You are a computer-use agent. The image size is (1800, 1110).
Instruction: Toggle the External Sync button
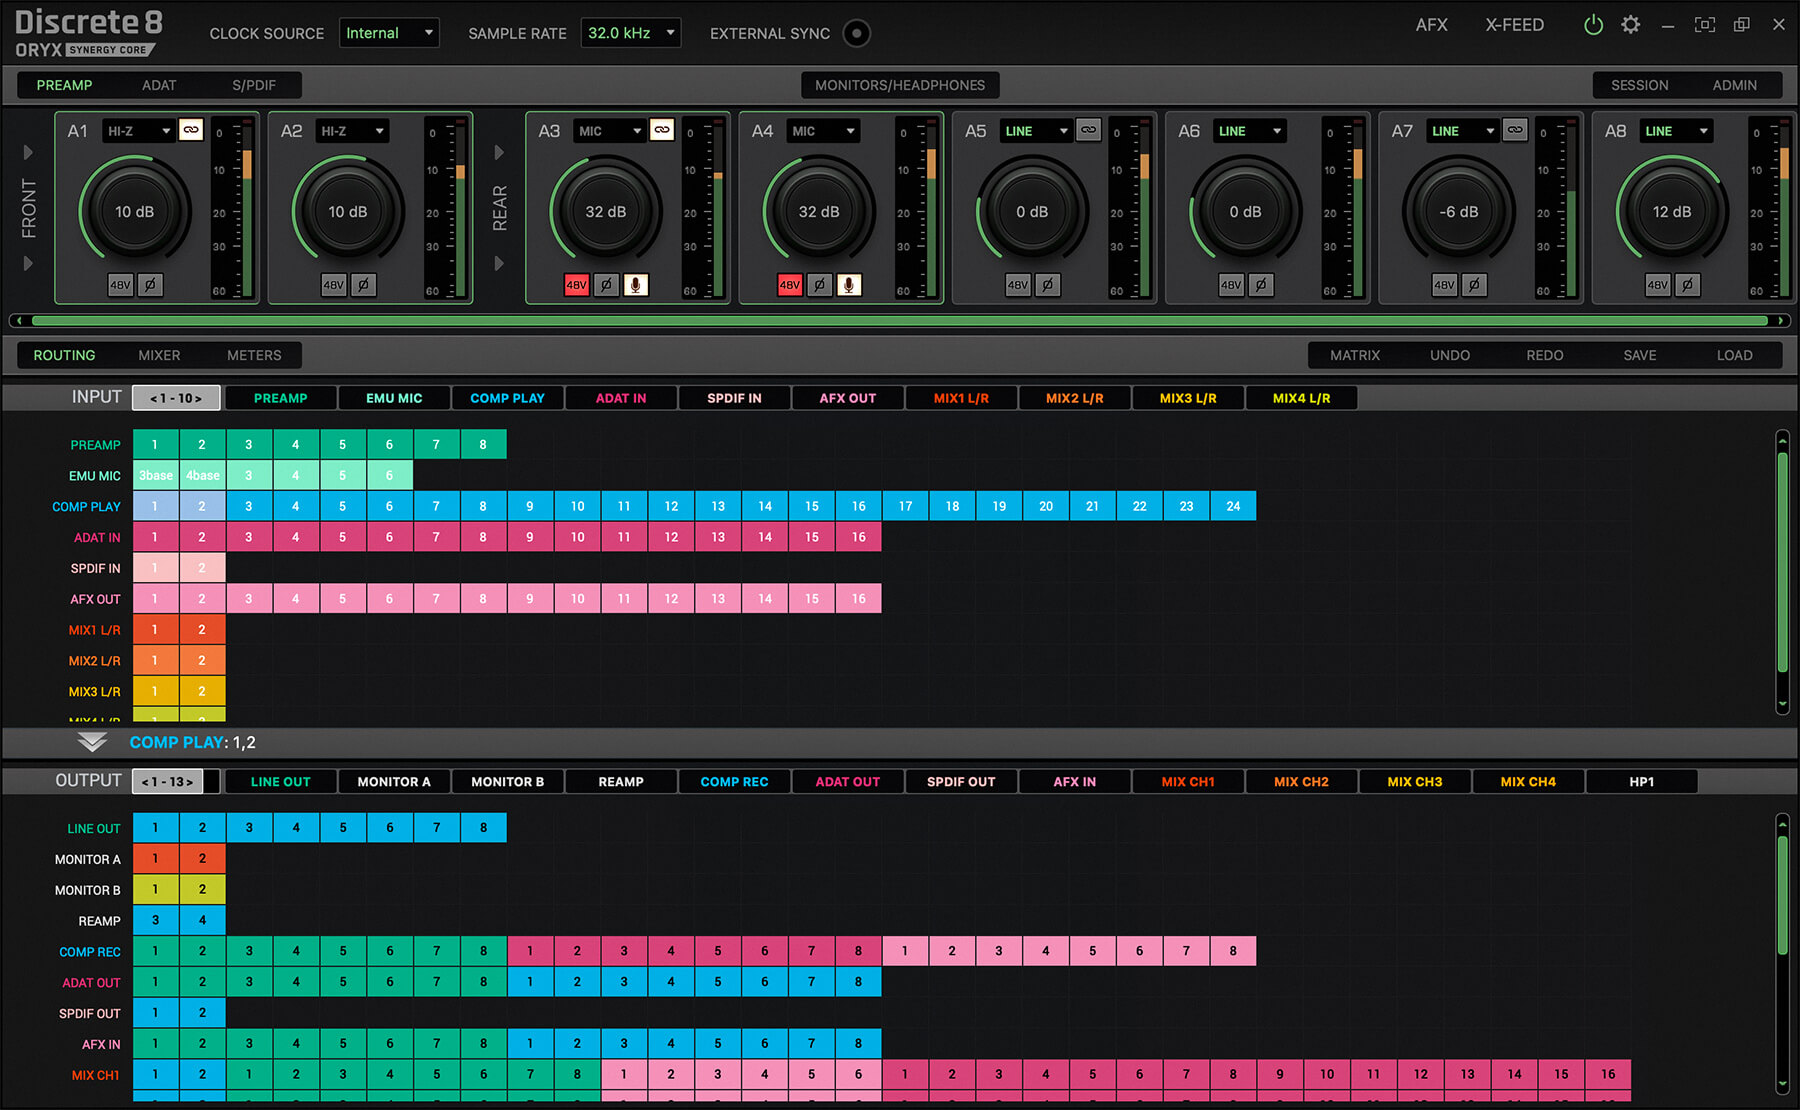[856, 33]
